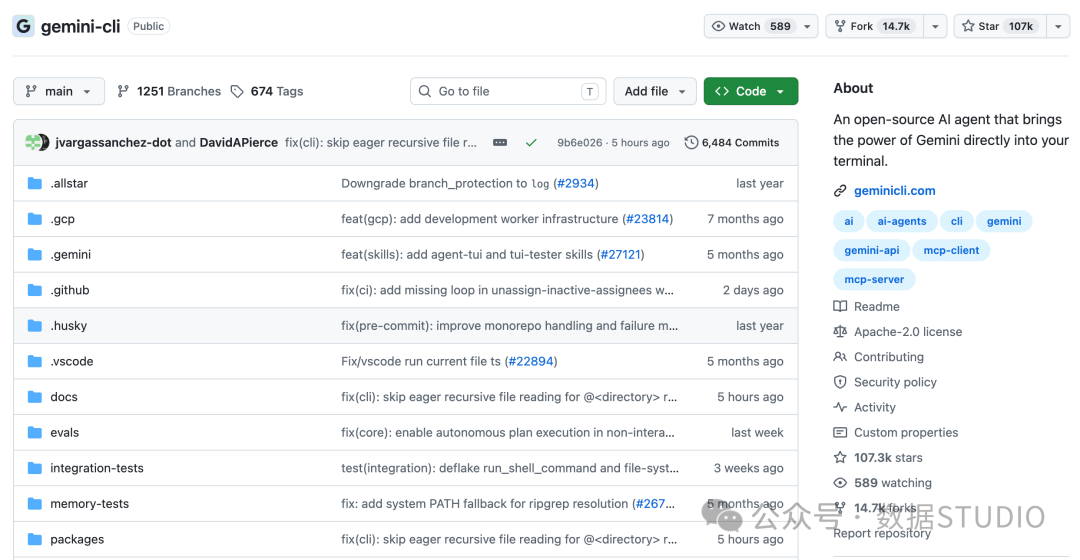Focus the Go to file search field
This screenshot has height=560, width=1080.
(508, 91)
